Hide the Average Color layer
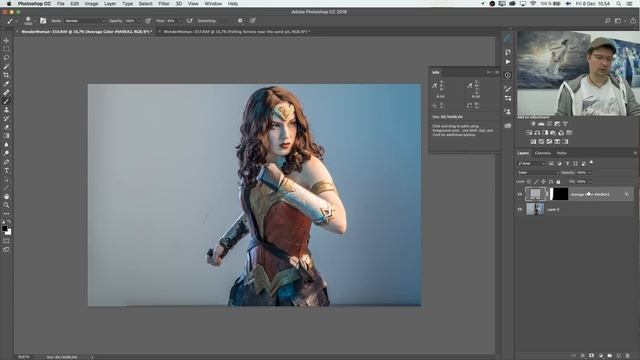The image size is (640, 360). point(520,194)
